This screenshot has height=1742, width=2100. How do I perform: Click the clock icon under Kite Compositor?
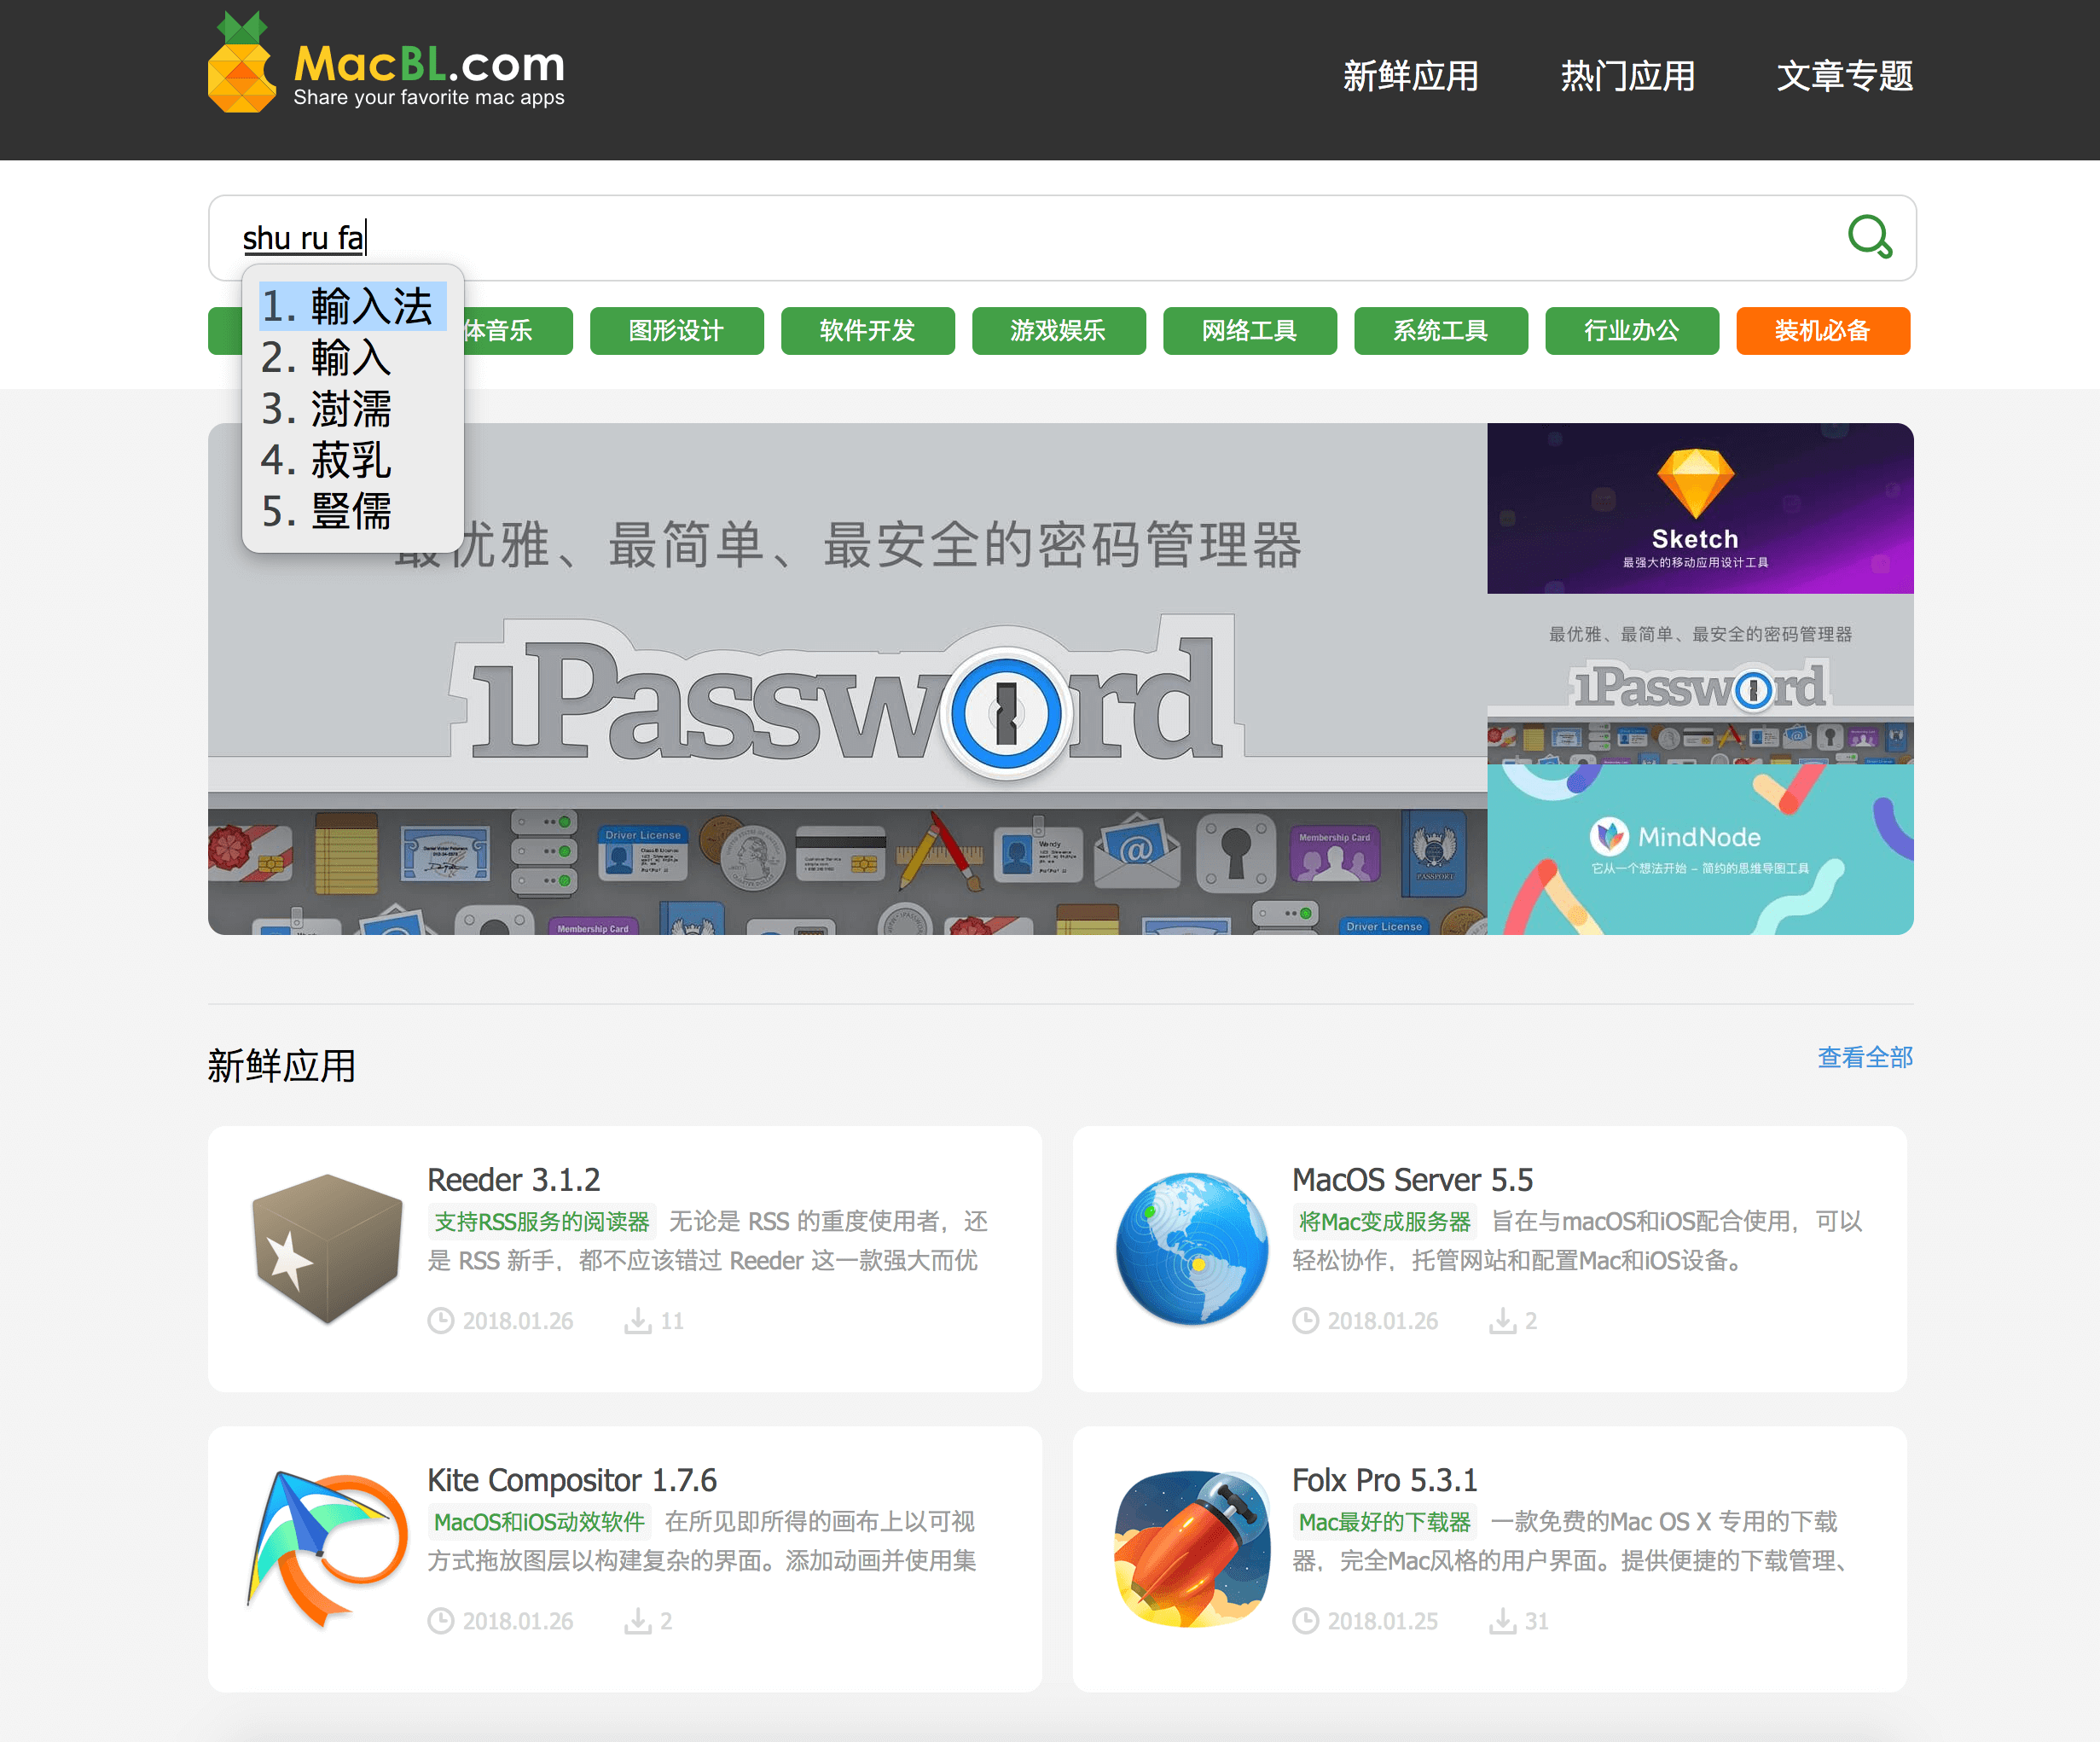click(x=441, y=1621)
